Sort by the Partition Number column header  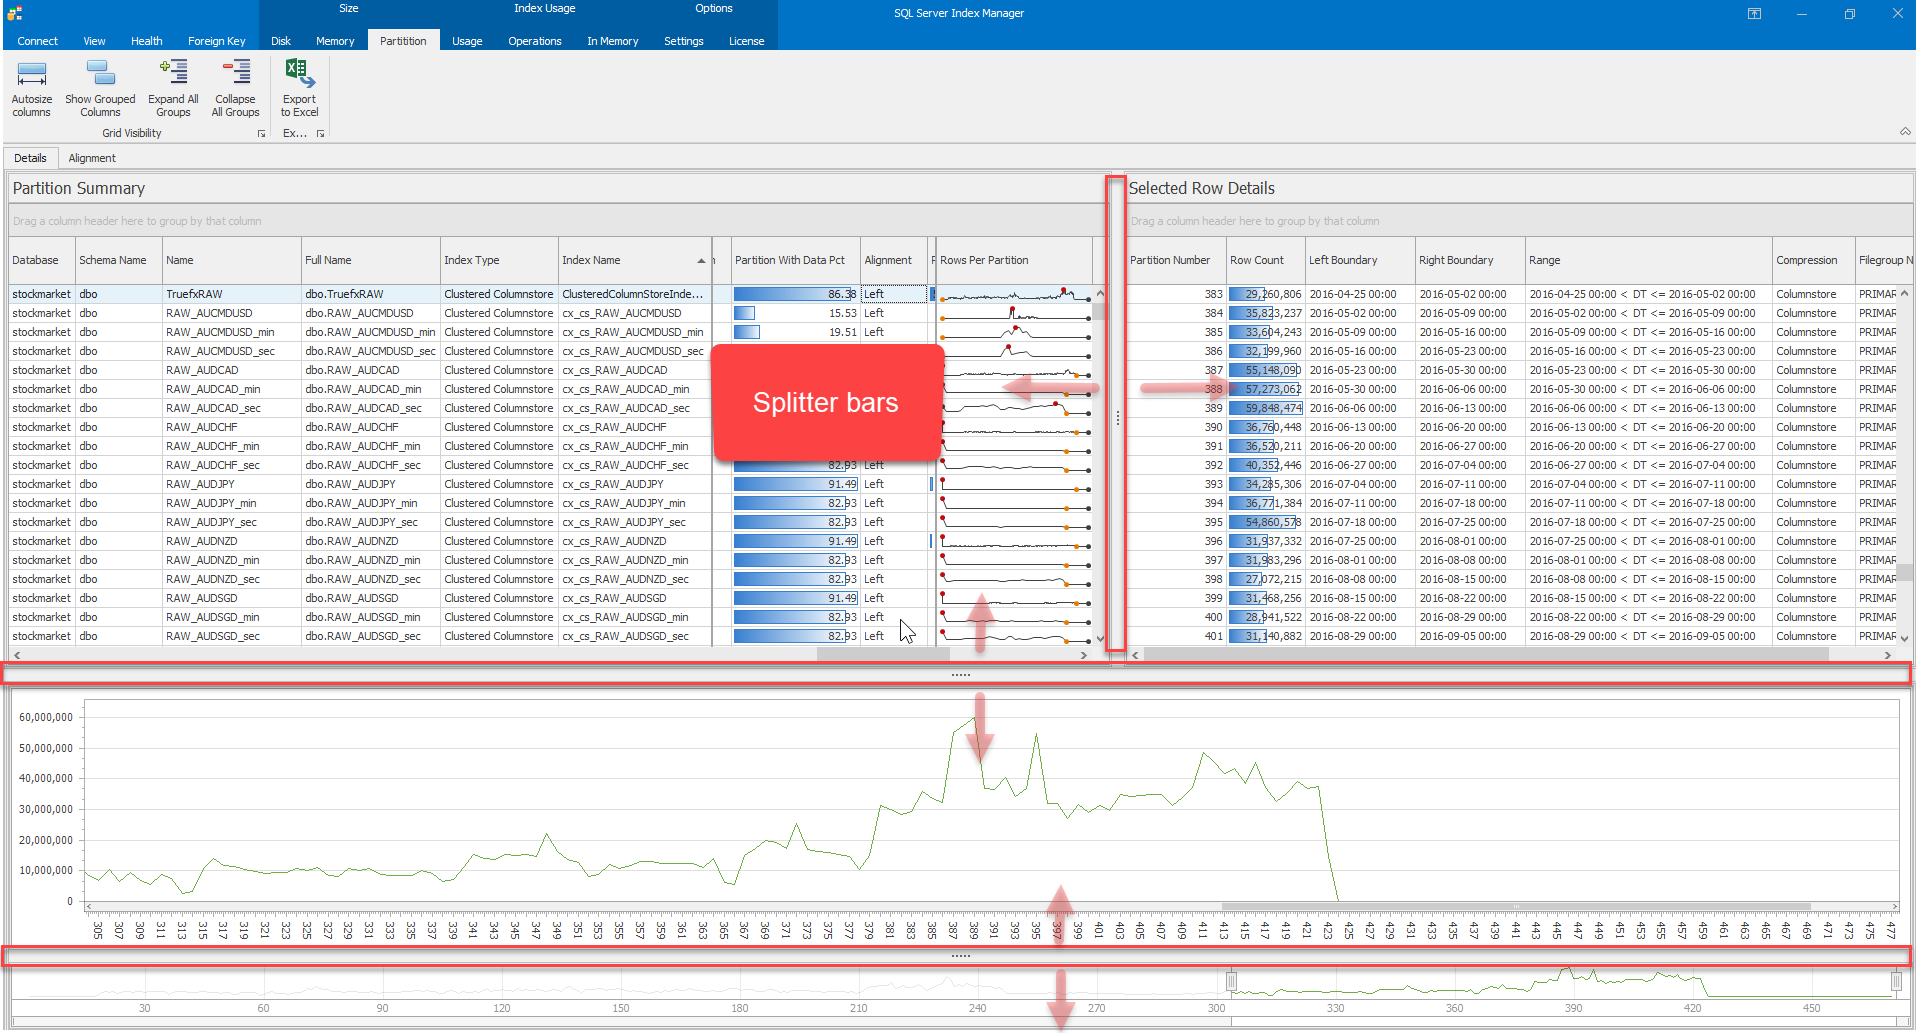(x=1176, y=260)
